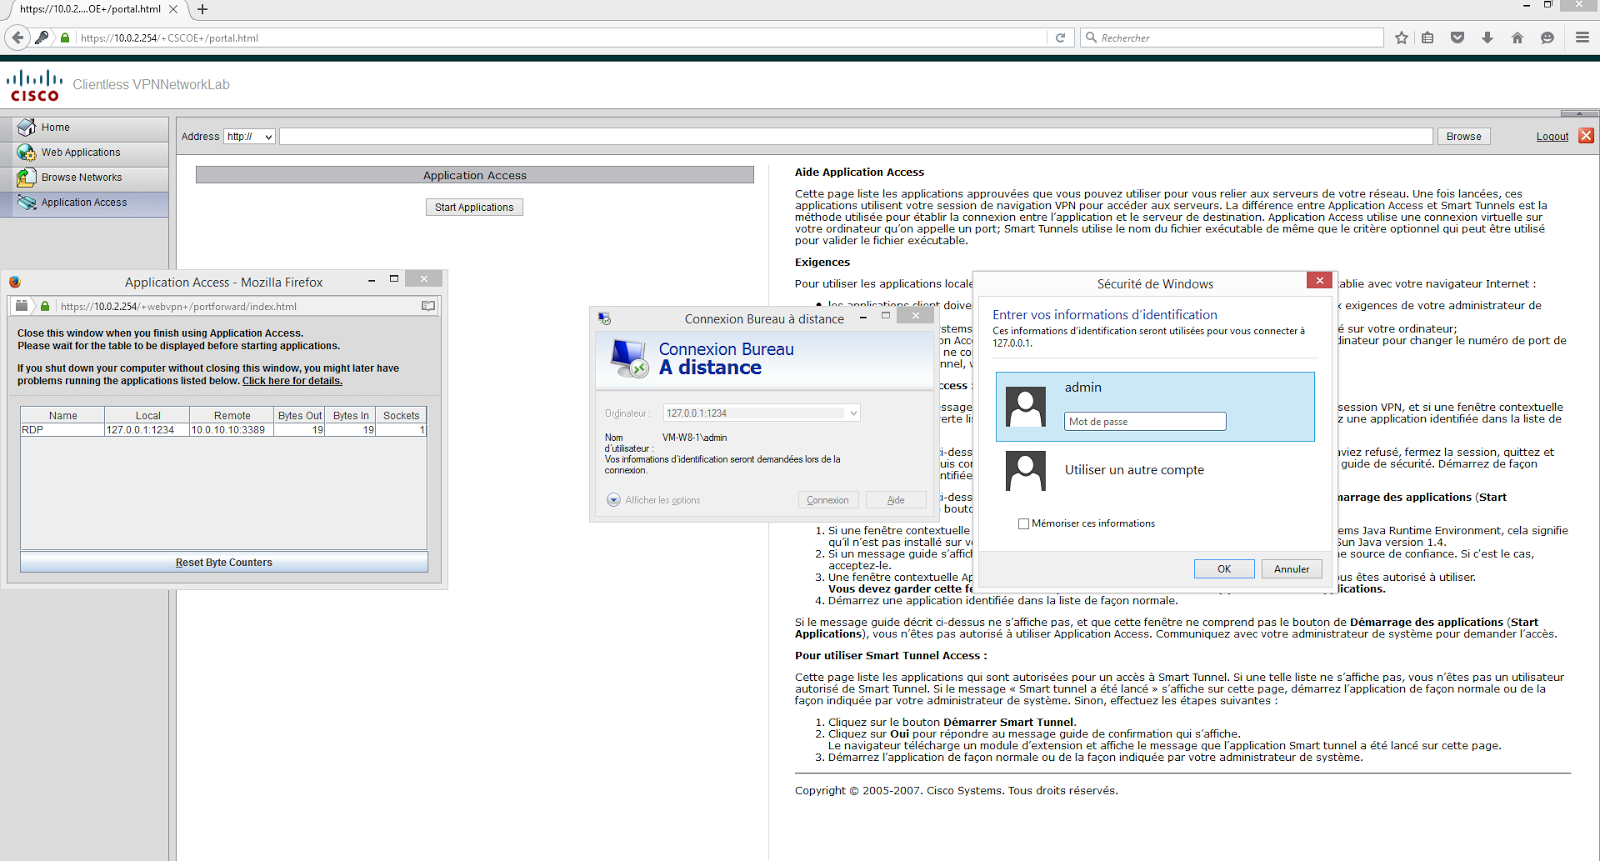Open a new tab with the plus button
The height and width of the screenshot is (861, 1600).
[202, 9]
